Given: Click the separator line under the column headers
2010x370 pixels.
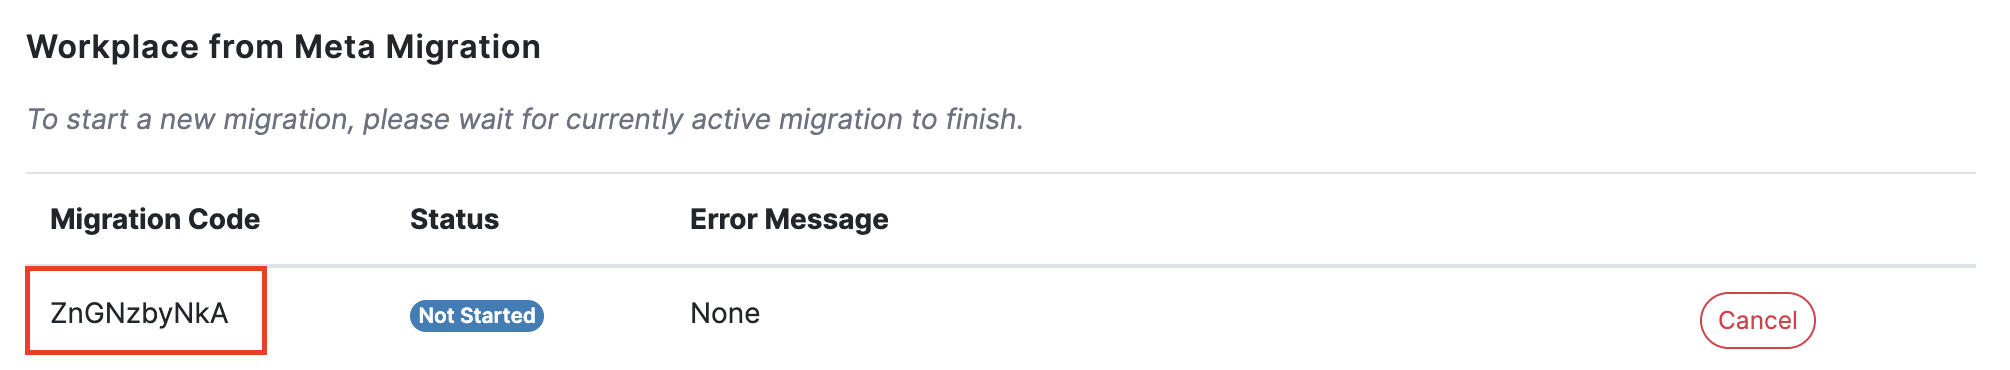Looking at the screenshot, I should 1000,266.
